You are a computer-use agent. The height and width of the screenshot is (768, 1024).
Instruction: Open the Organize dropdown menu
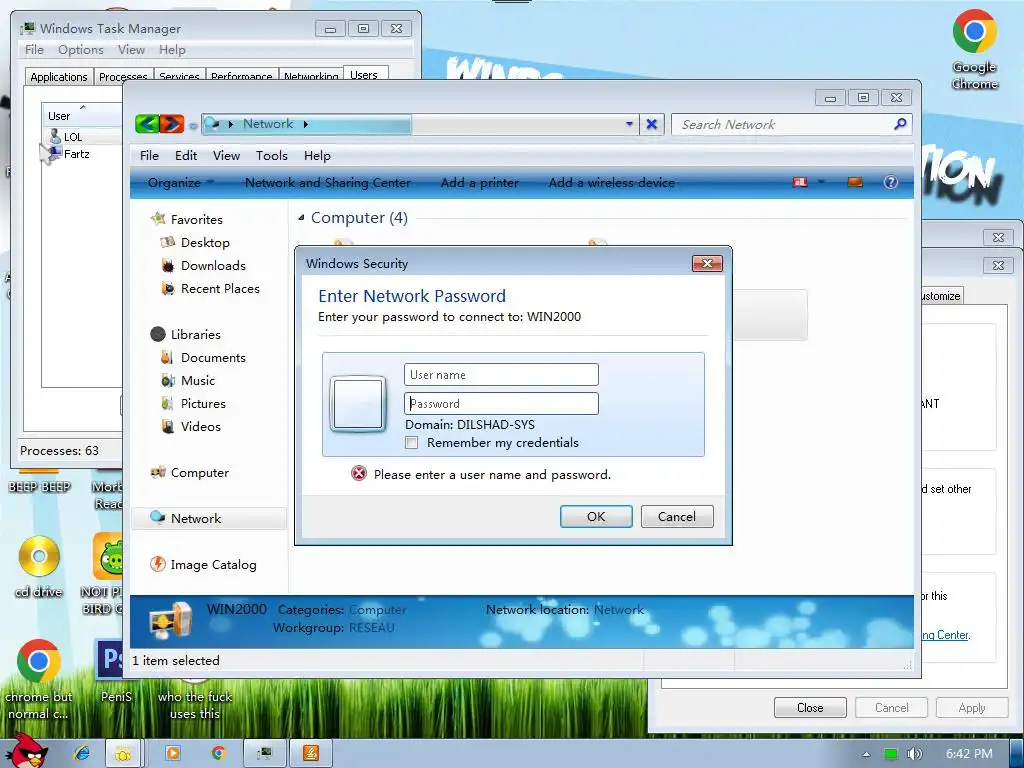pyautogui.click(x=180, y=182)
